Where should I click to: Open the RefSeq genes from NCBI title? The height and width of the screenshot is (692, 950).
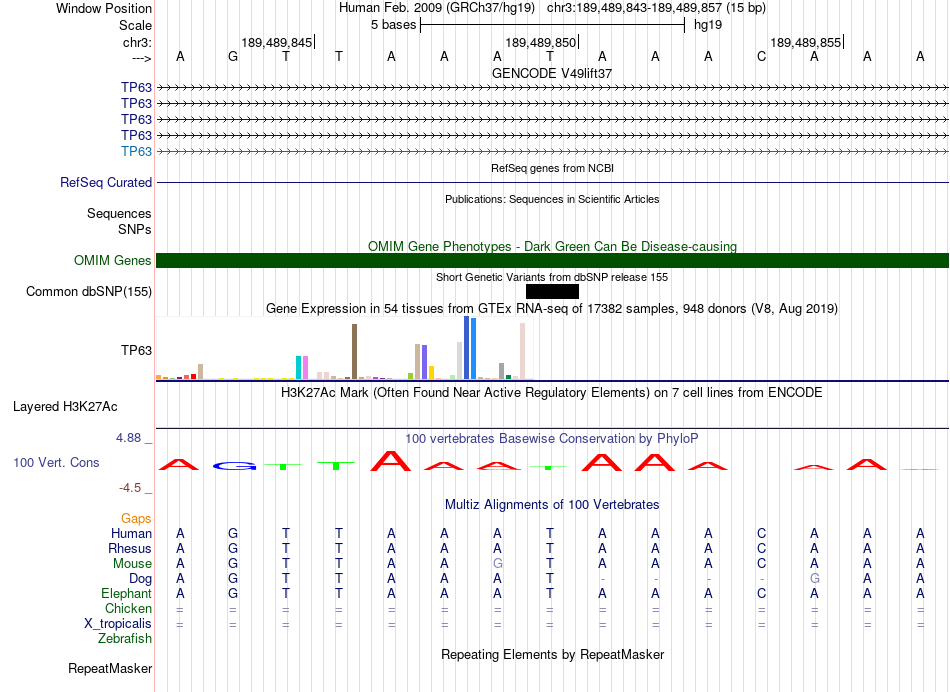(x=552, y=168)
